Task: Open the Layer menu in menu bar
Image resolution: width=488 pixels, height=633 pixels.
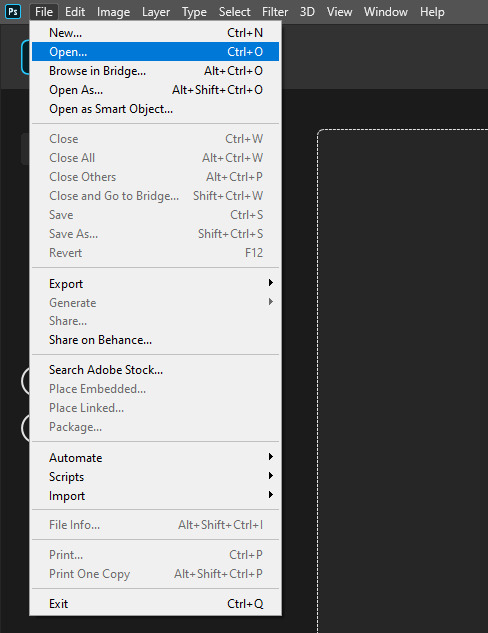Action: (156, 12)
